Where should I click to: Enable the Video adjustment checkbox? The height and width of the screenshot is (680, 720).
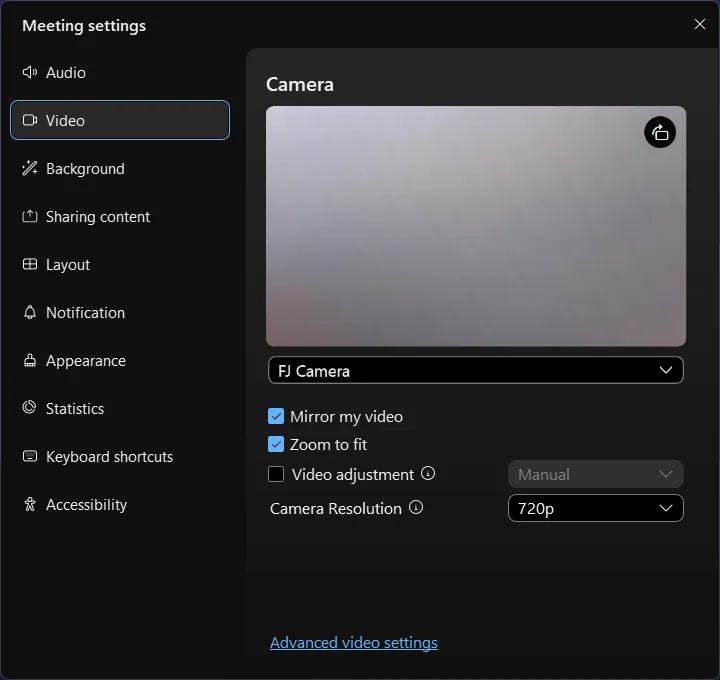[x=277, y=475]
